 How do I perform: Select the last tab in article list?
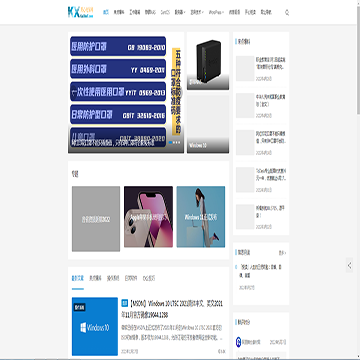(149, 278)
